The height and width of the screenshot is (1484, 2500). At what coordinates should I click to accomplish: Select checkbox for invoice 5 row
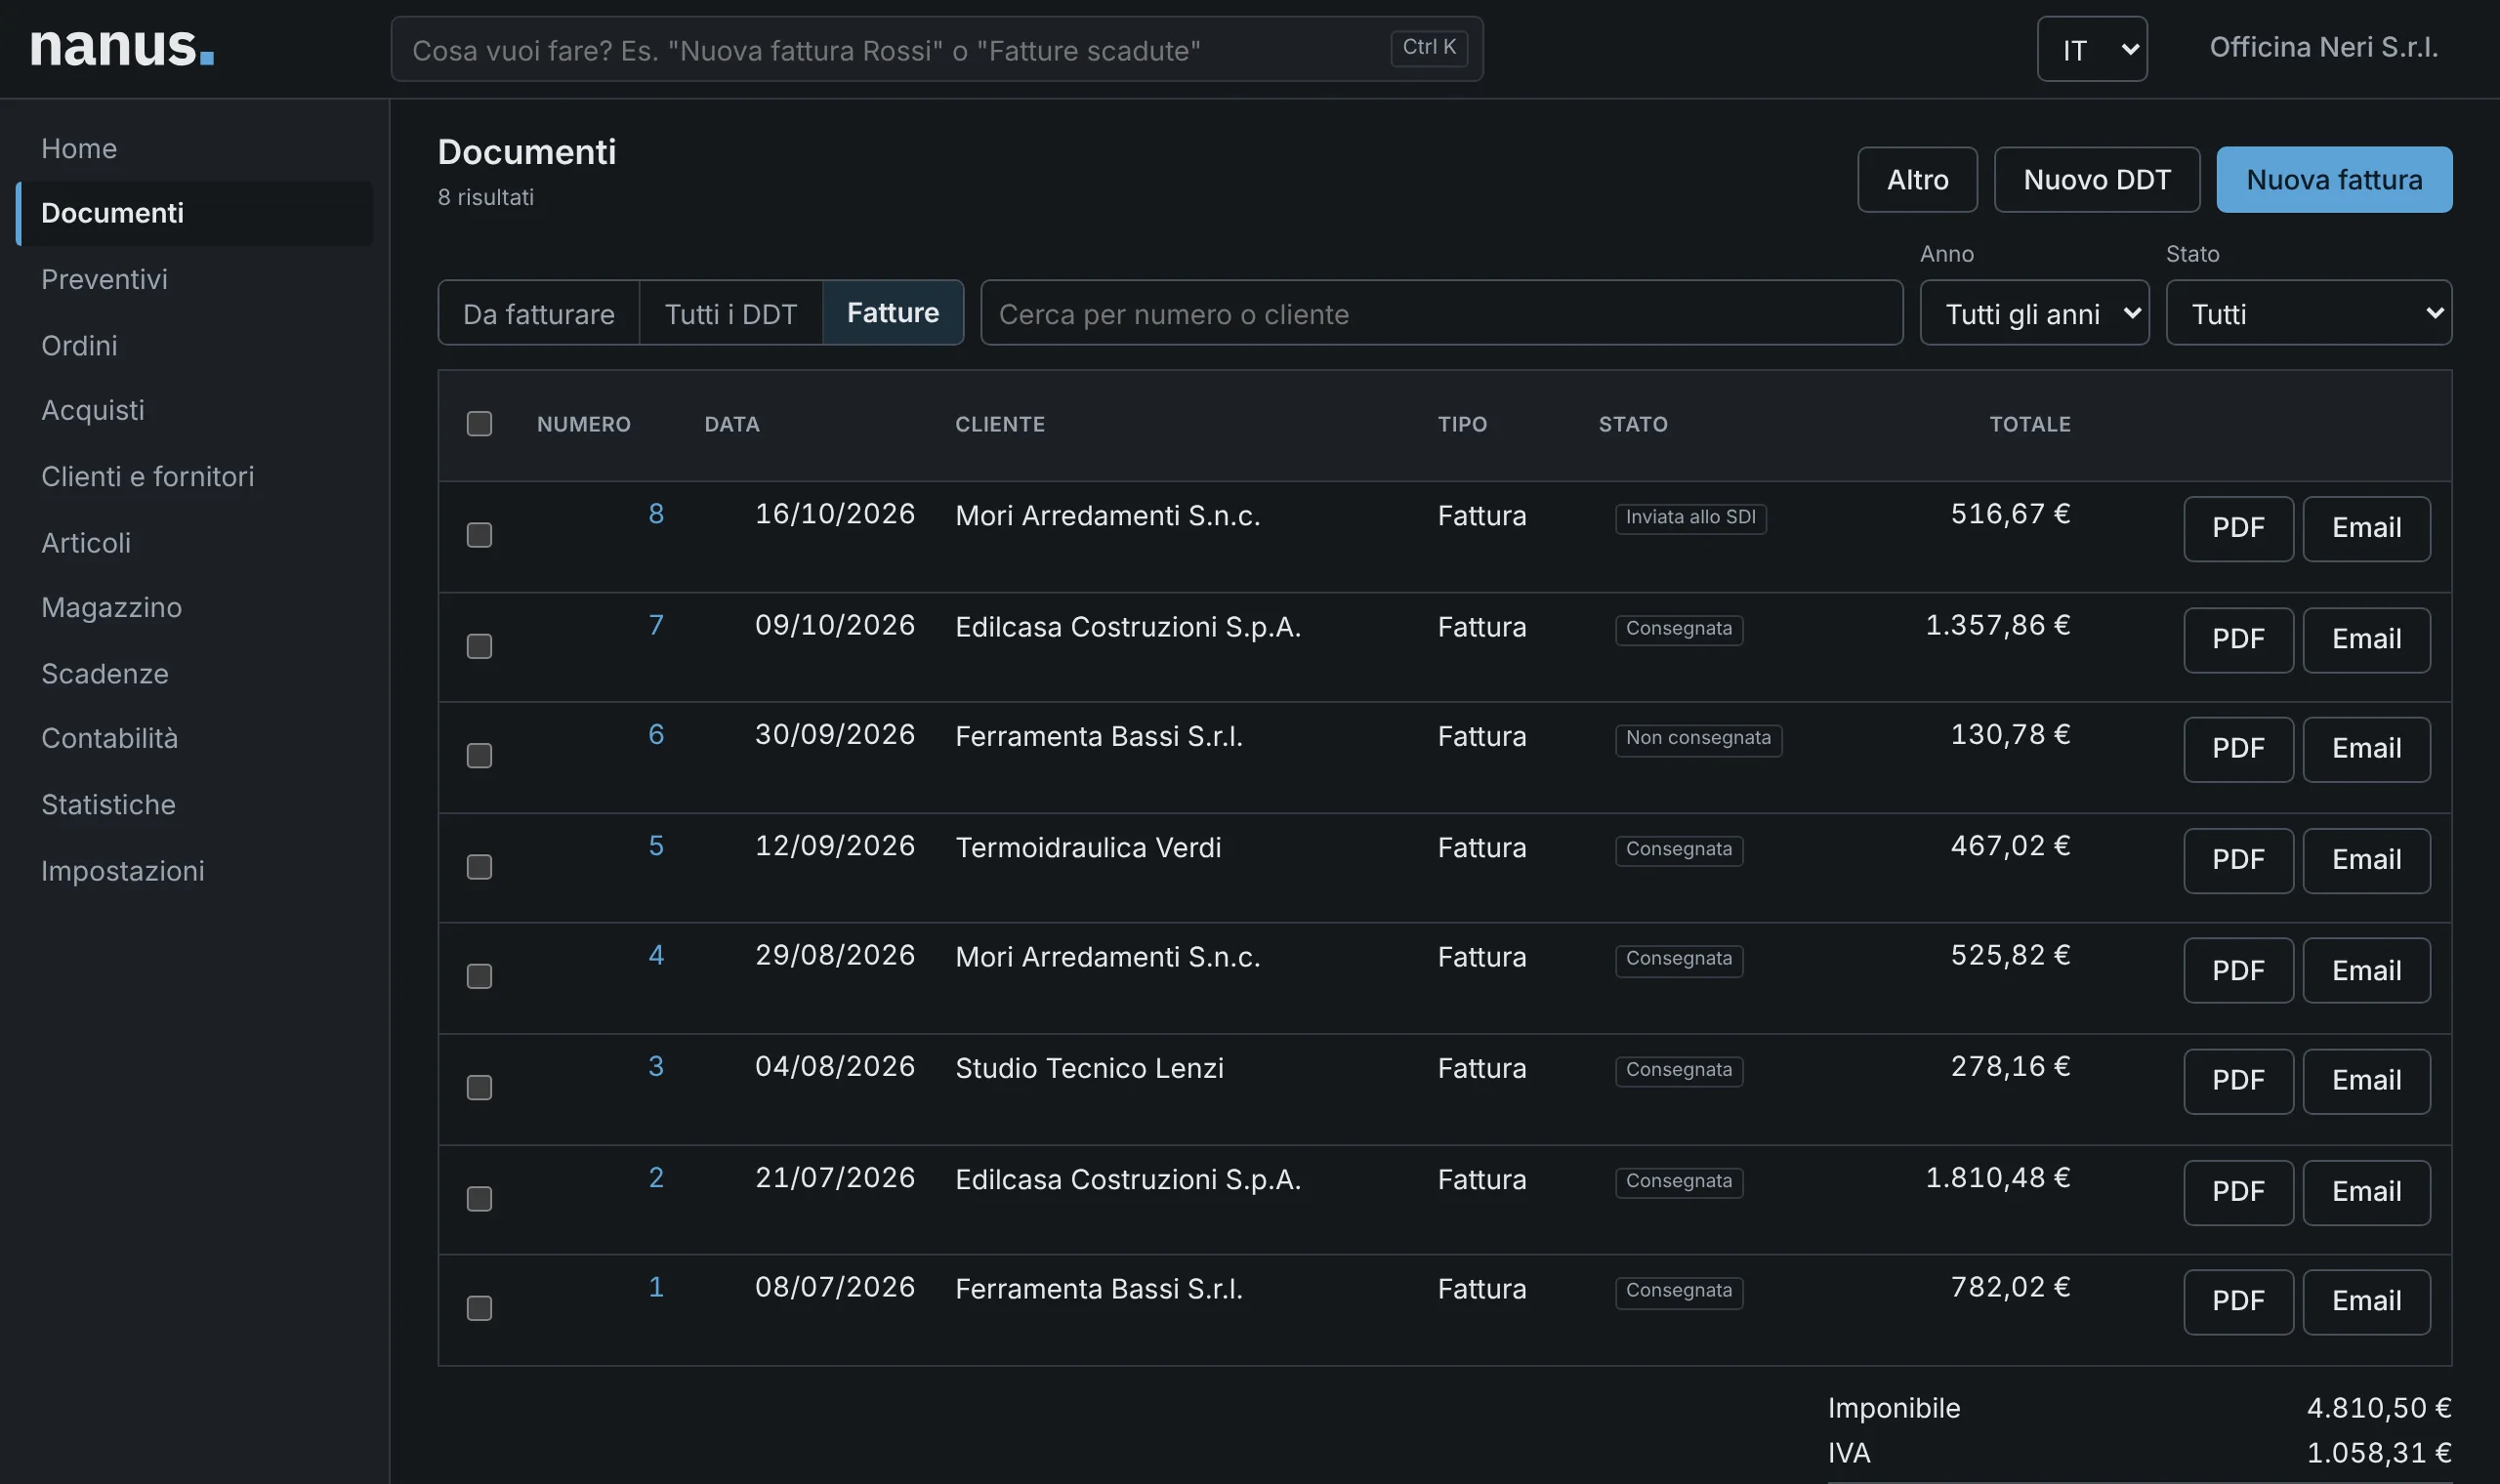click(x=479, y=866)
